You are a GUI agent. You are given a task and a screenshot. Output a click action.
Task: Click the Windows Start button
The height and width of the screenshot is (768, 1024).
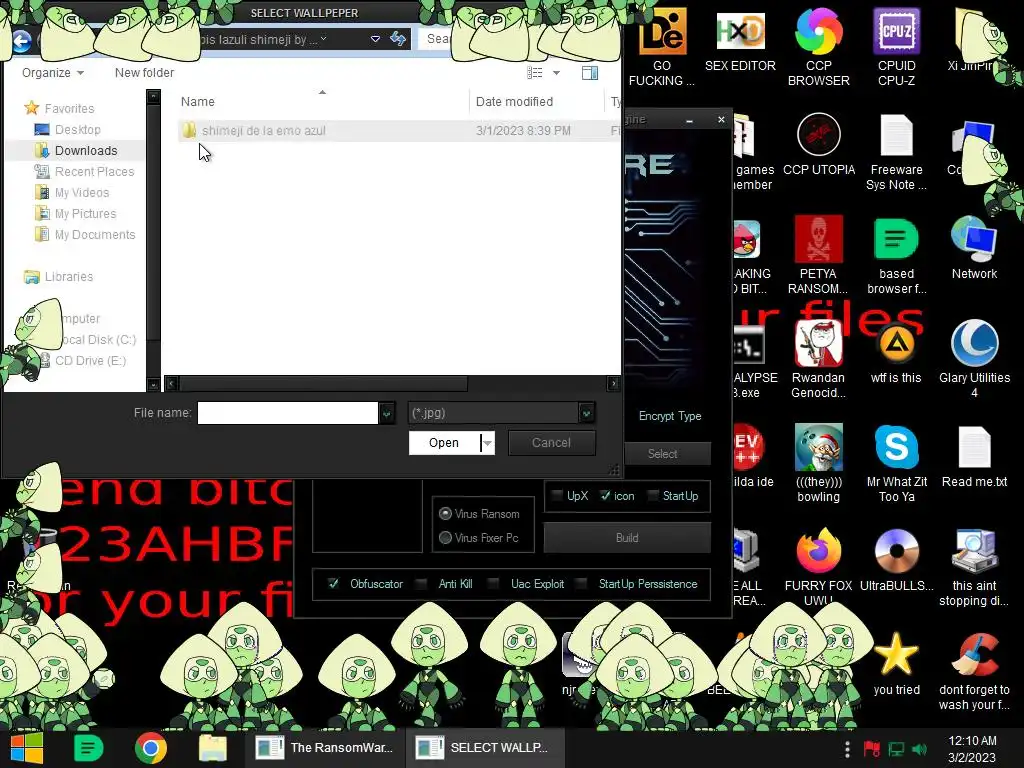tap(26, 748)
